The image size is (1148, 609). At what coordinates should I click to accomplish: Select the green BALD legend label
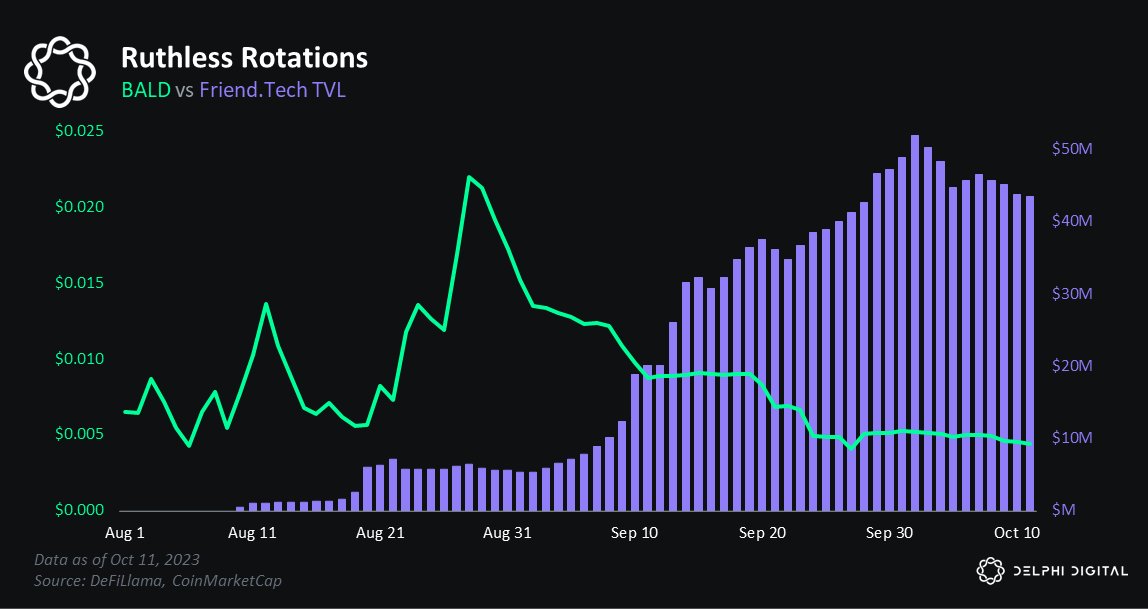tap(145, 90)
